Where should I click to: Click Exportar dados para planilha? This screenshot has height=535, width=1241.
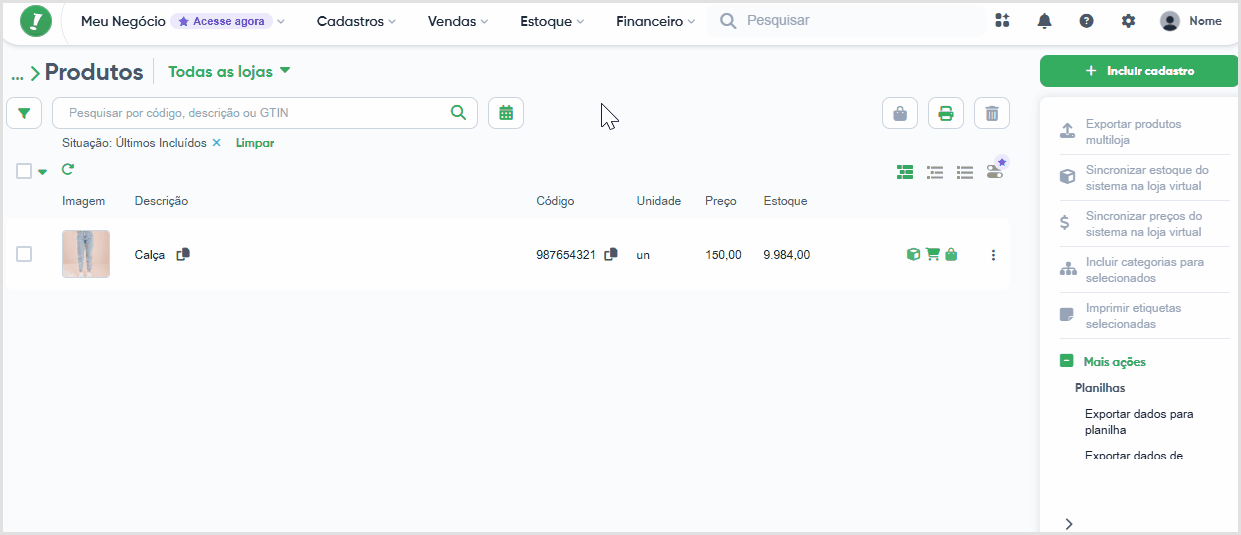pos(1139,422)
